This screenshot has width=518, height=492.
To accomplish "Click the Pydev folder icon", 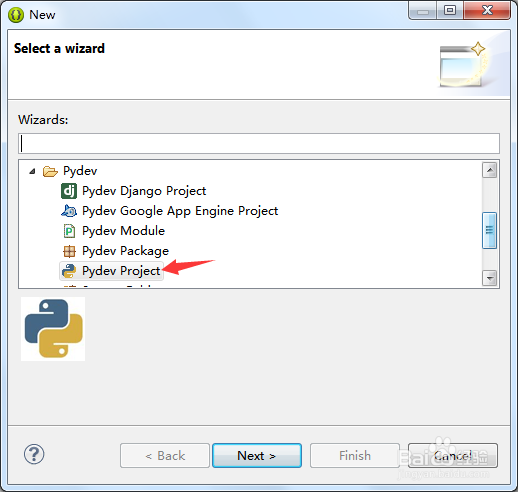I will (x=50, y=171).
